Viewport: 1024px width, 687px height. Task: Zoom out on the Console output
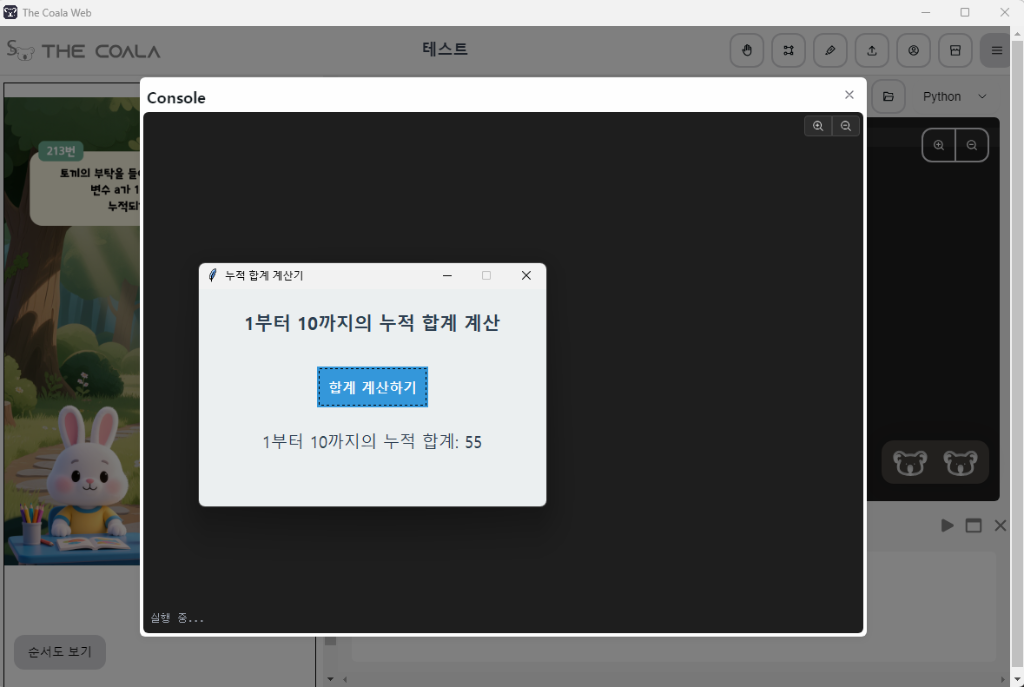point(846,125)
